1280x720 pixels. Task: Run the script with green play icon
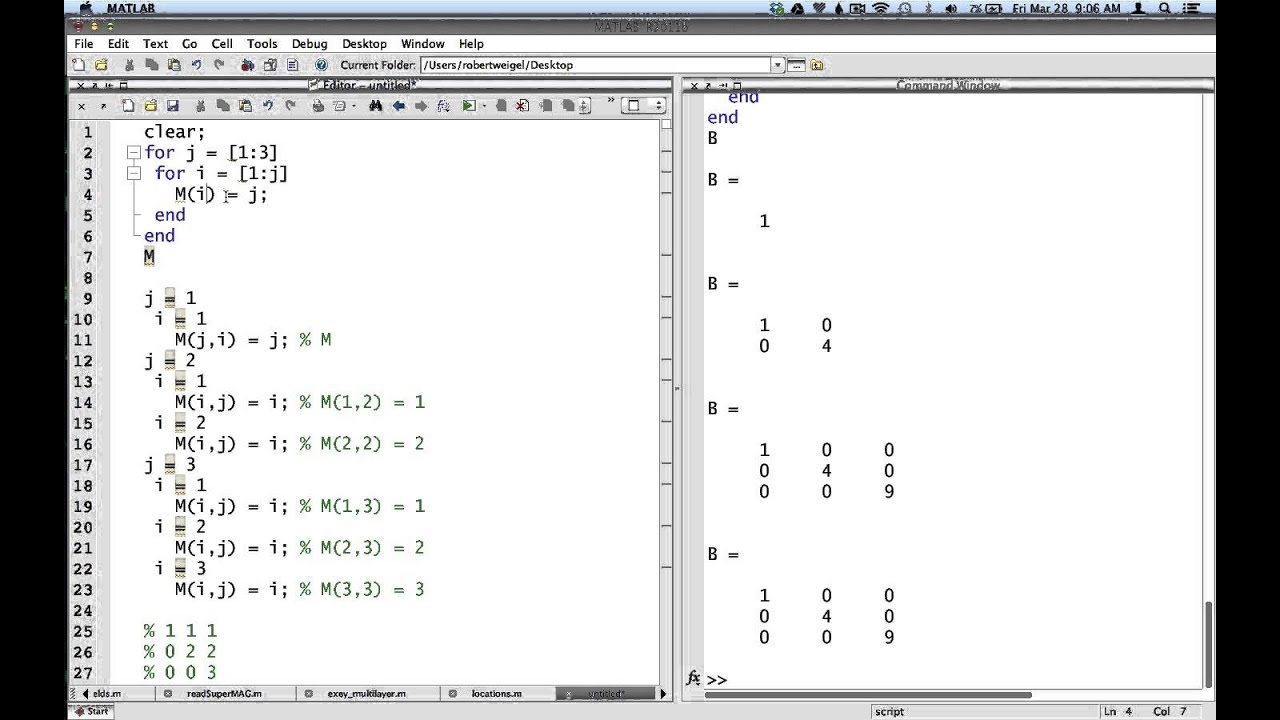click(x=468, y=105)
